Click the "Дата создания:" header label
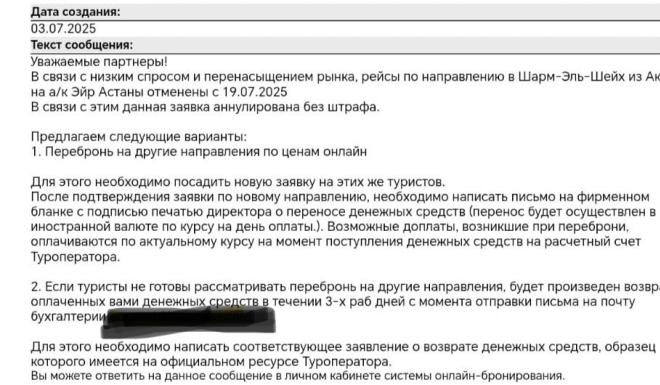660x385 pixels. (75, 12)
